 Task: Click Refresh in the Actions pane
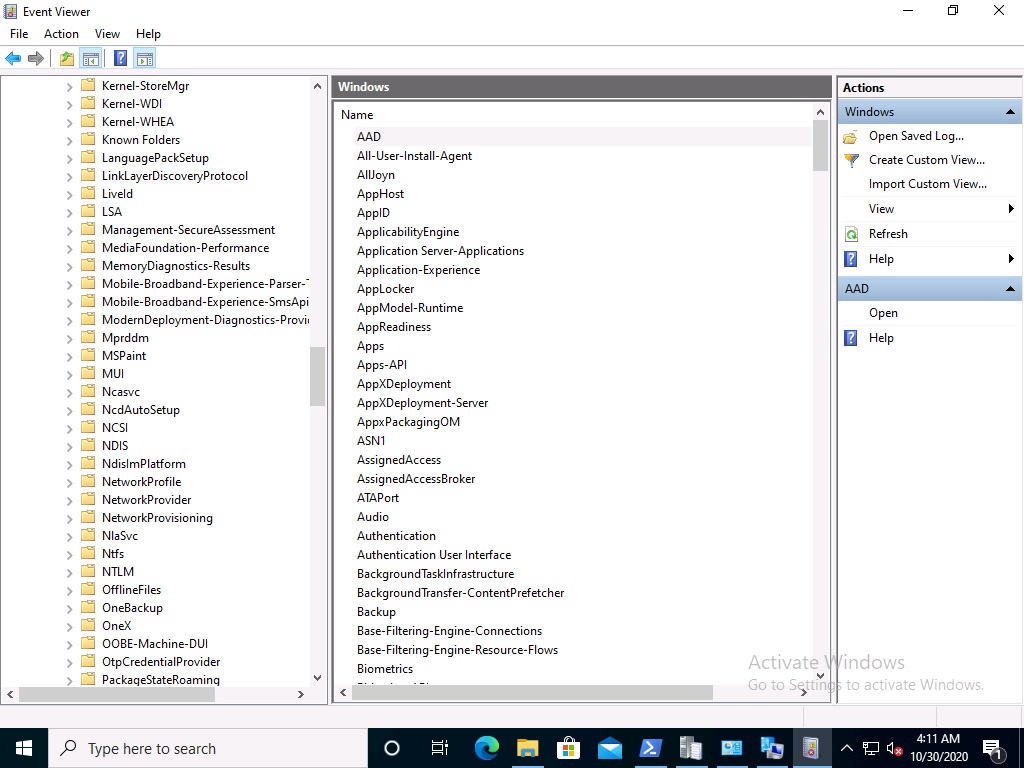click(x=888, y=234)
